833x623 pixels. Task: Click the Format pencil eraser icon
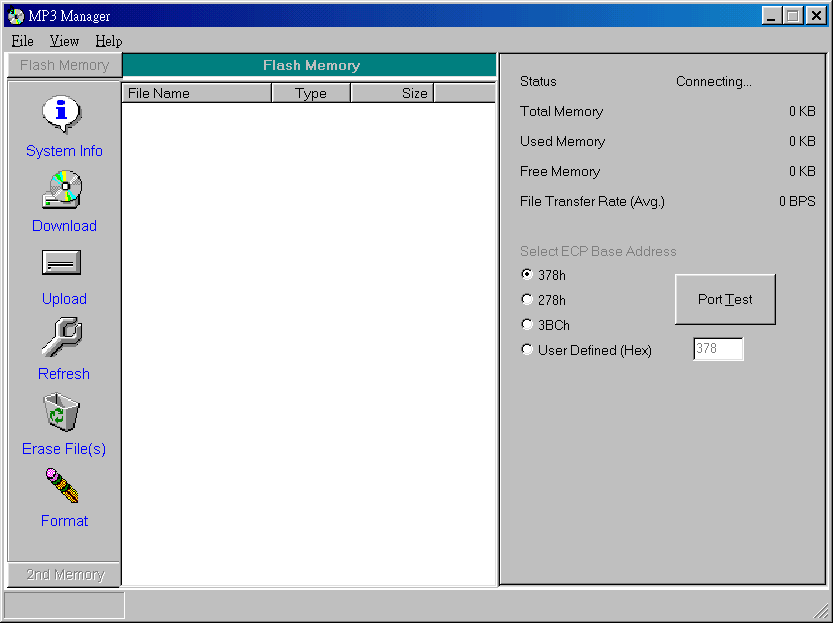[x=62, y=485]
